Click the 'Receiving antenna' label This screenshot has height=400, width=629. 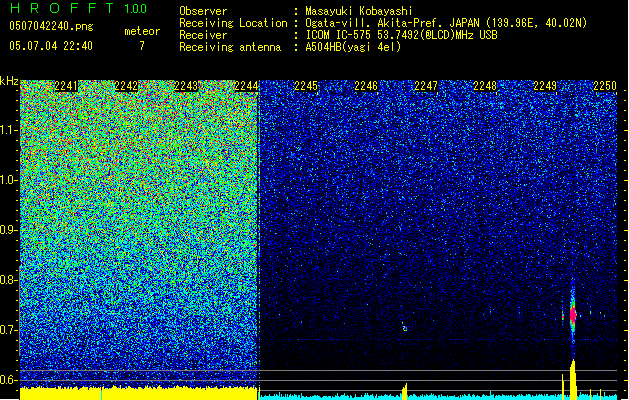coord(230,47)
